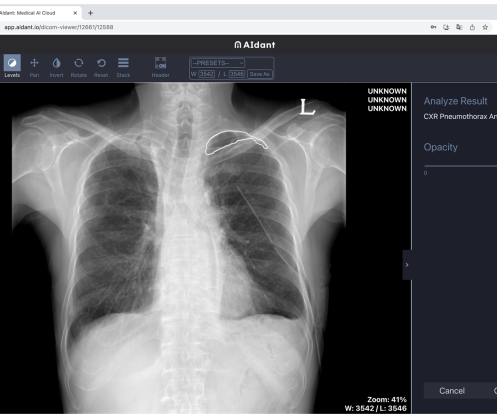This screenshot has height=418, width=497.
Task: Adjust the Opacity slider
Action: (460, 166)
